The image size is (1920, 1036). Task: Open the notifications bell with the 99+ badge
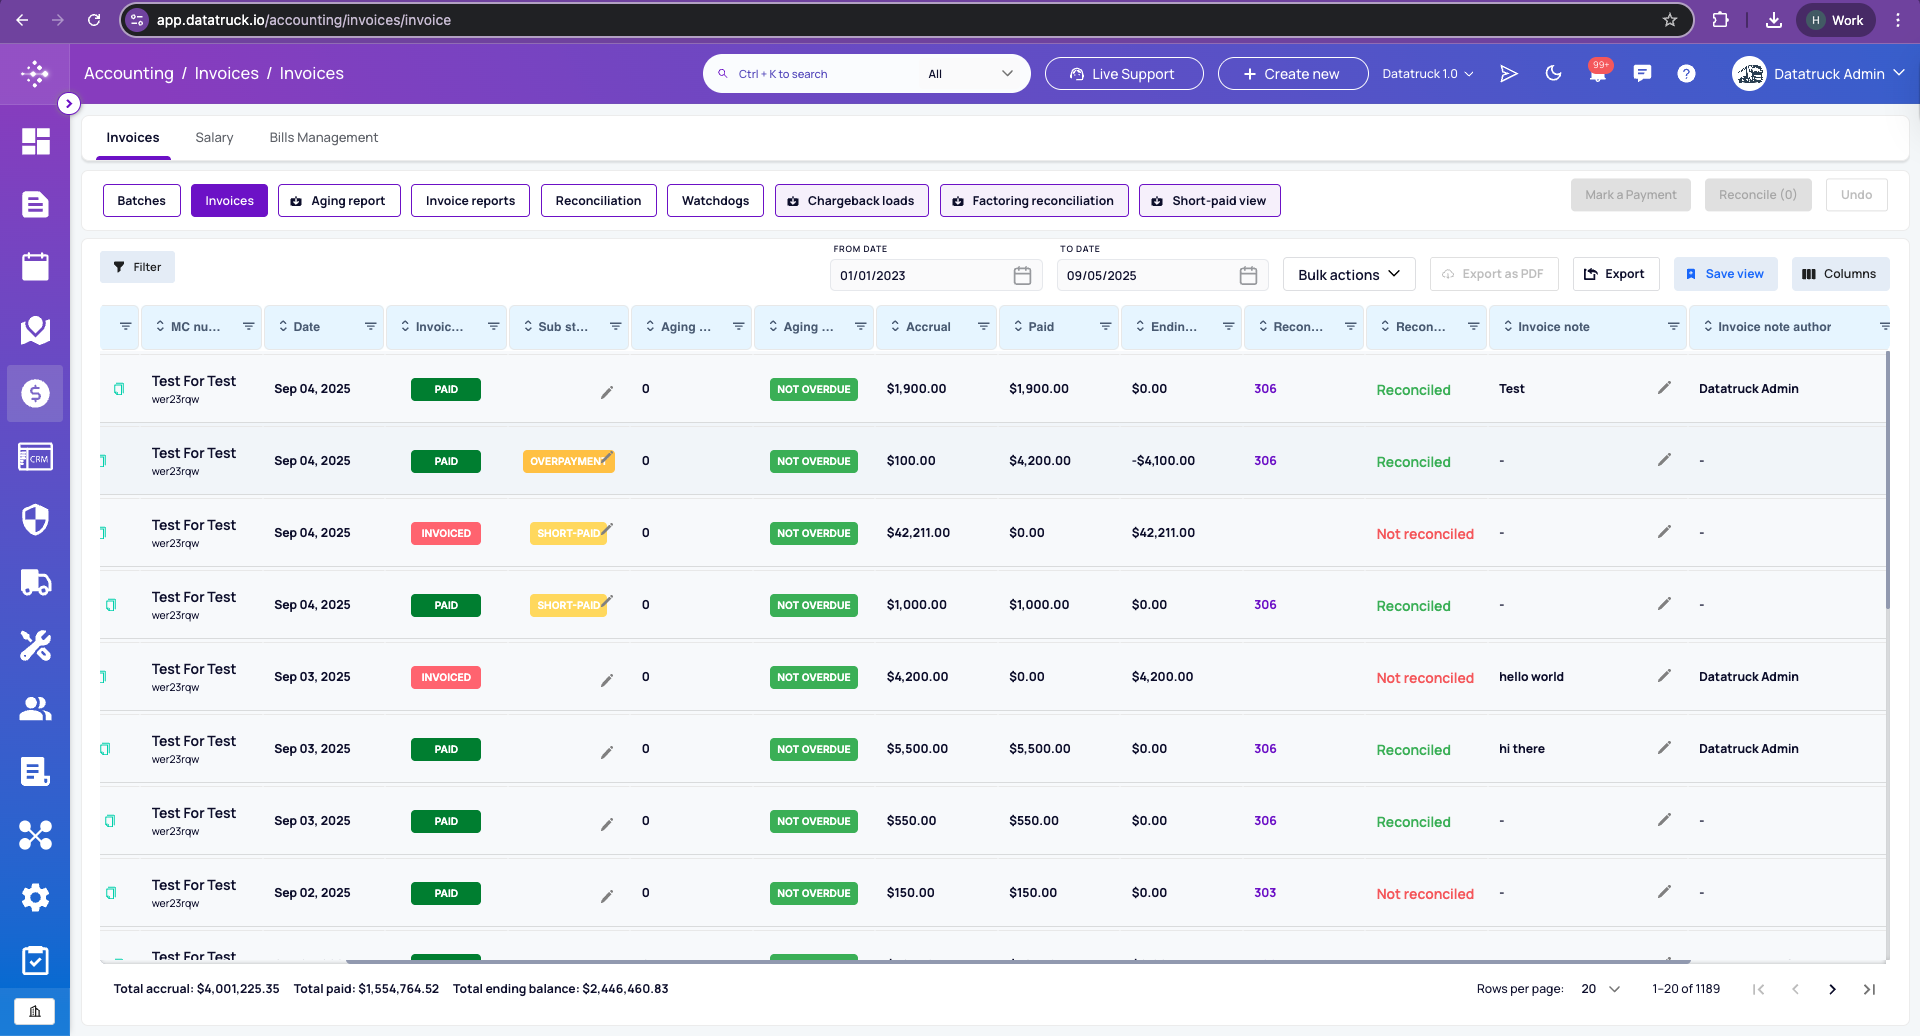pos(1598,73)
